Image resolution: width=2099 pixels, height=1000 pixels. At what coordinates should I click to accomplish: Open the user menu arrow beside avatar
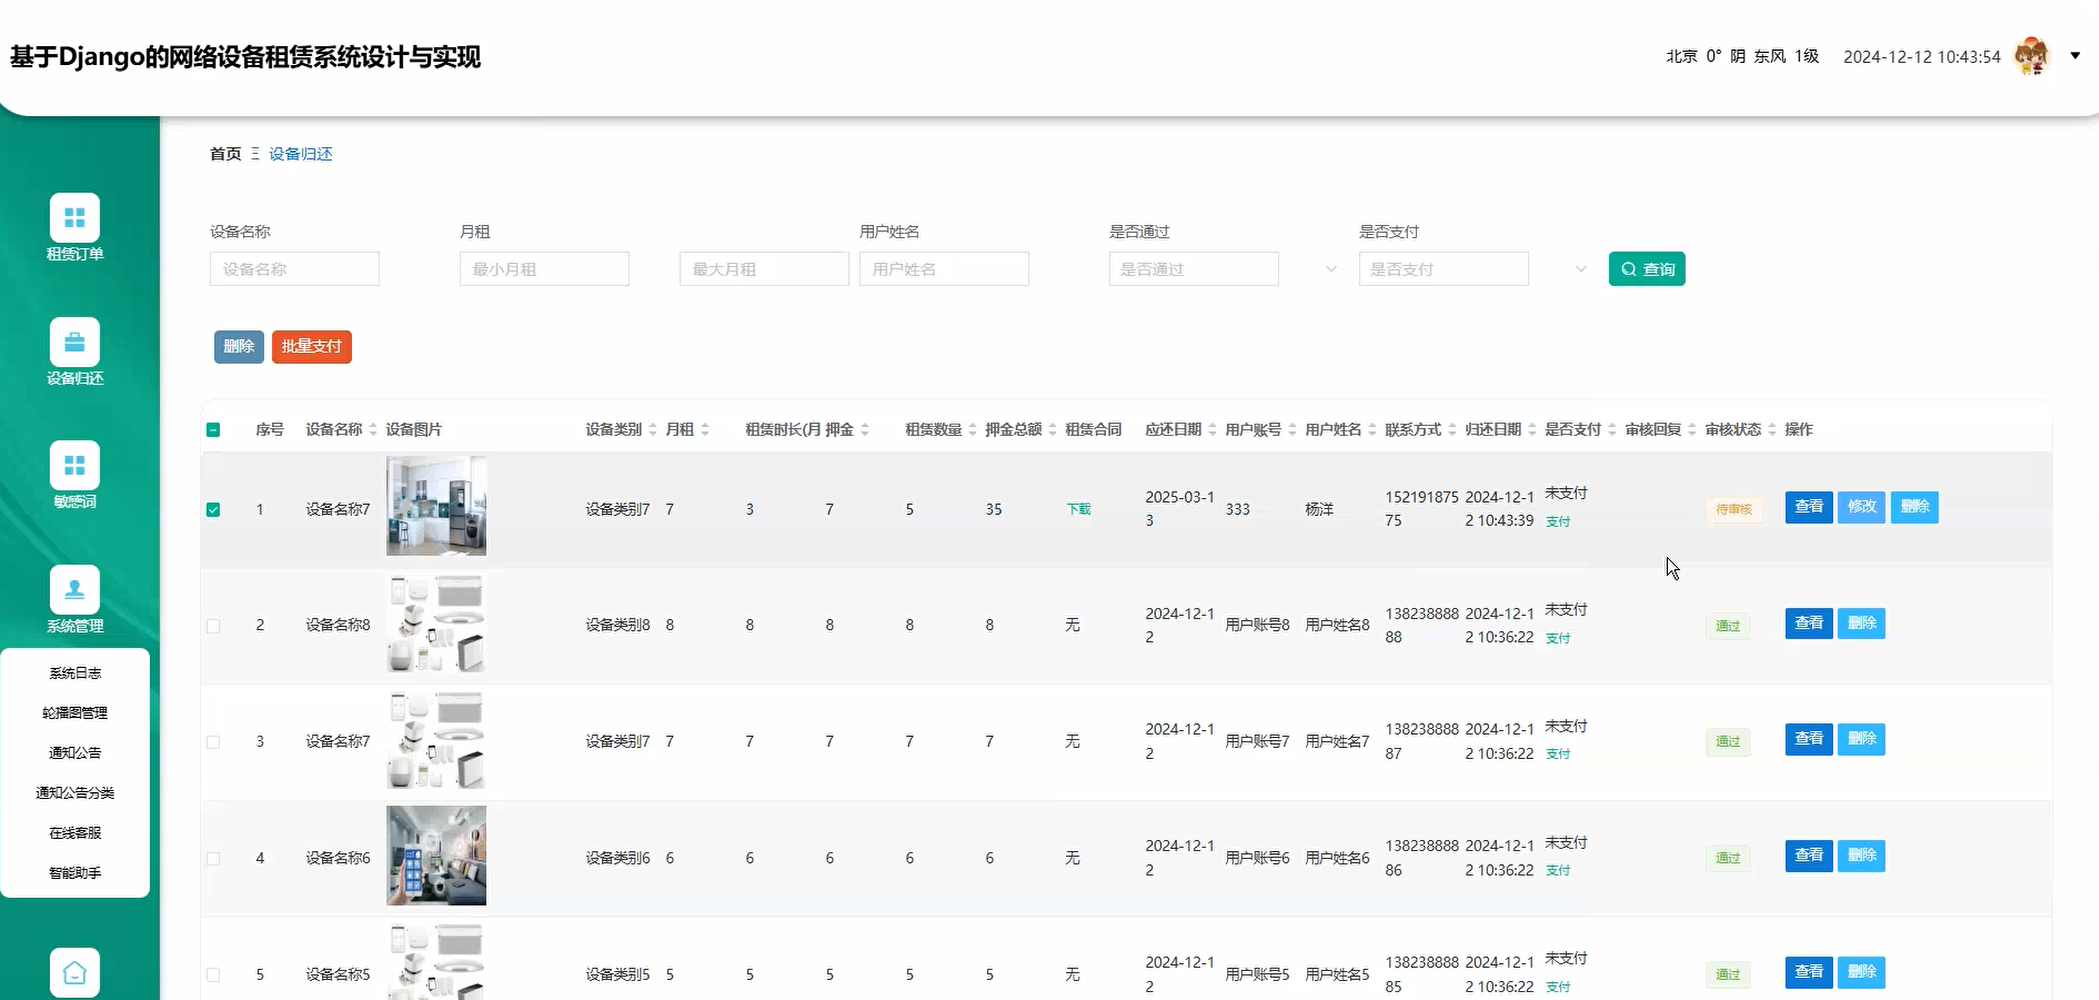pos(2075,56)
